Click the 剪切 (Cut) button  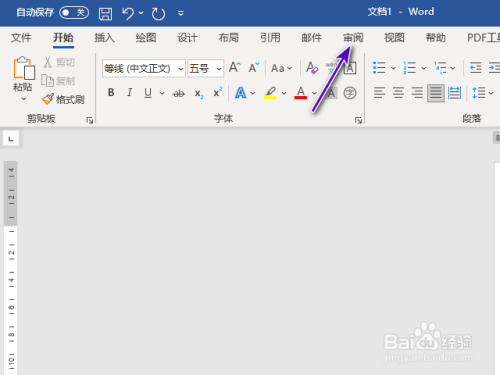tap(59, 62)
